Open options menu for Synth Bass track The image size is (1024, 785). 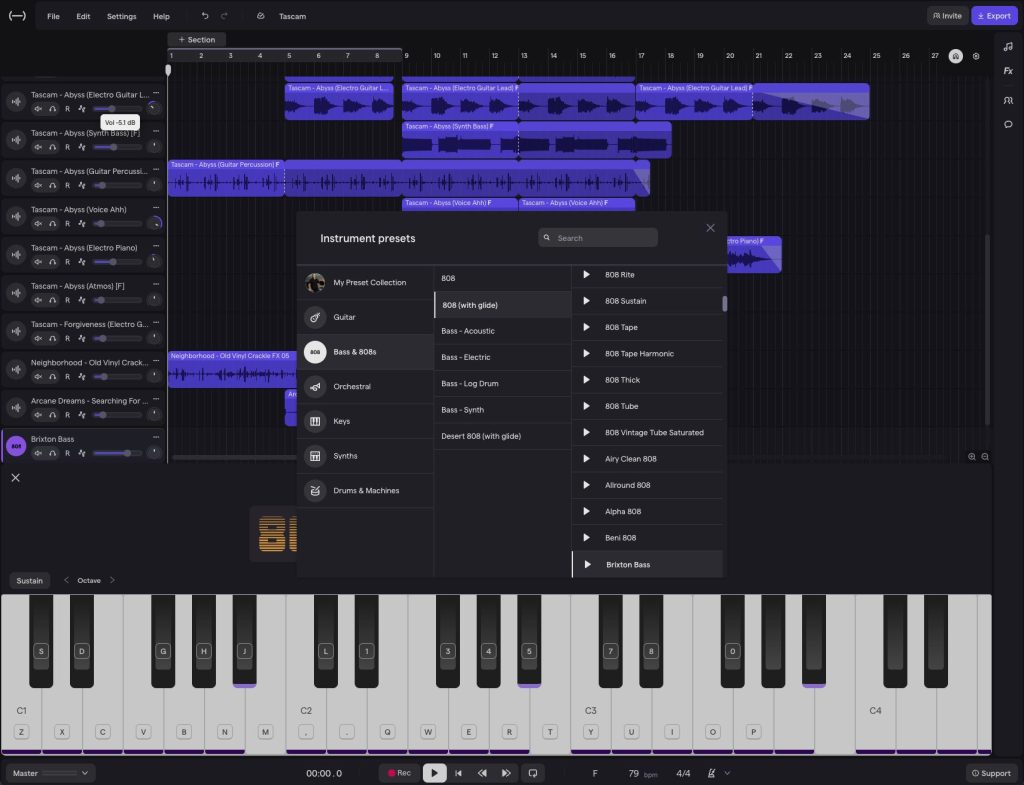tap(156, 132)
